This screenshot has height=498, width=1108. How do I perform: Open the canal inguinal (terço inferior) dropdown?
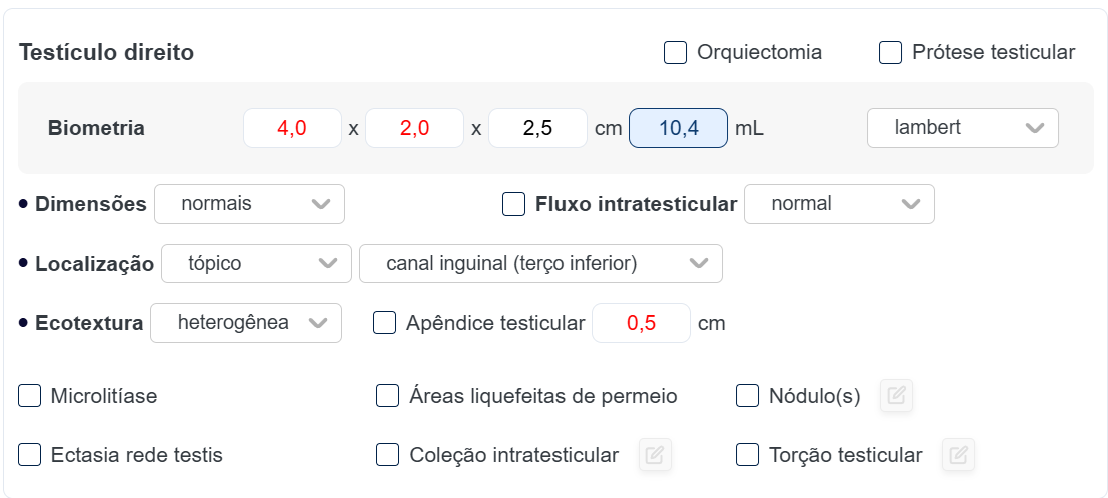pos(540,264)
